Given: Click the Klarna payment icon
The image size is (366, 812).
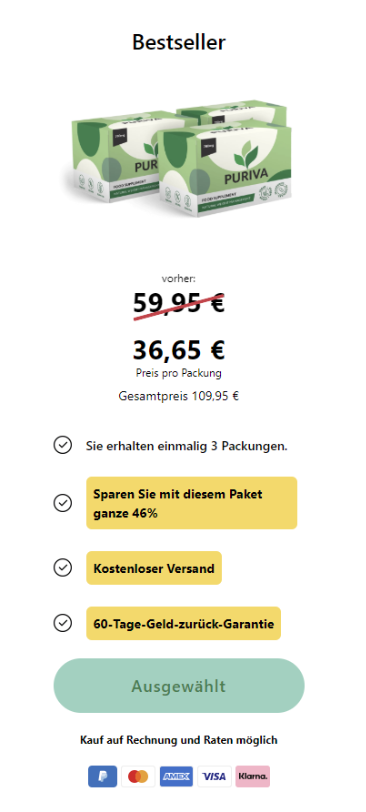Looking at the screenshot, I should point(253,776).
